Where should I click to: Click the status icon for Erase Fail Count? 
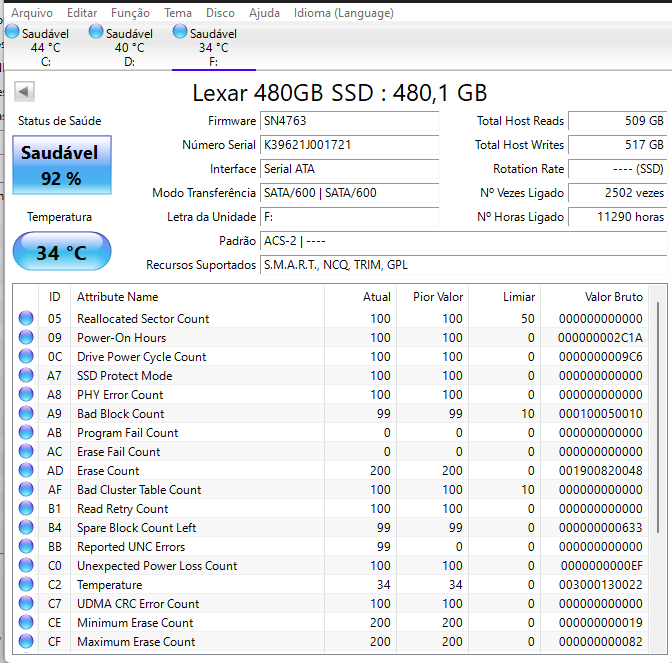click(26, 451)
